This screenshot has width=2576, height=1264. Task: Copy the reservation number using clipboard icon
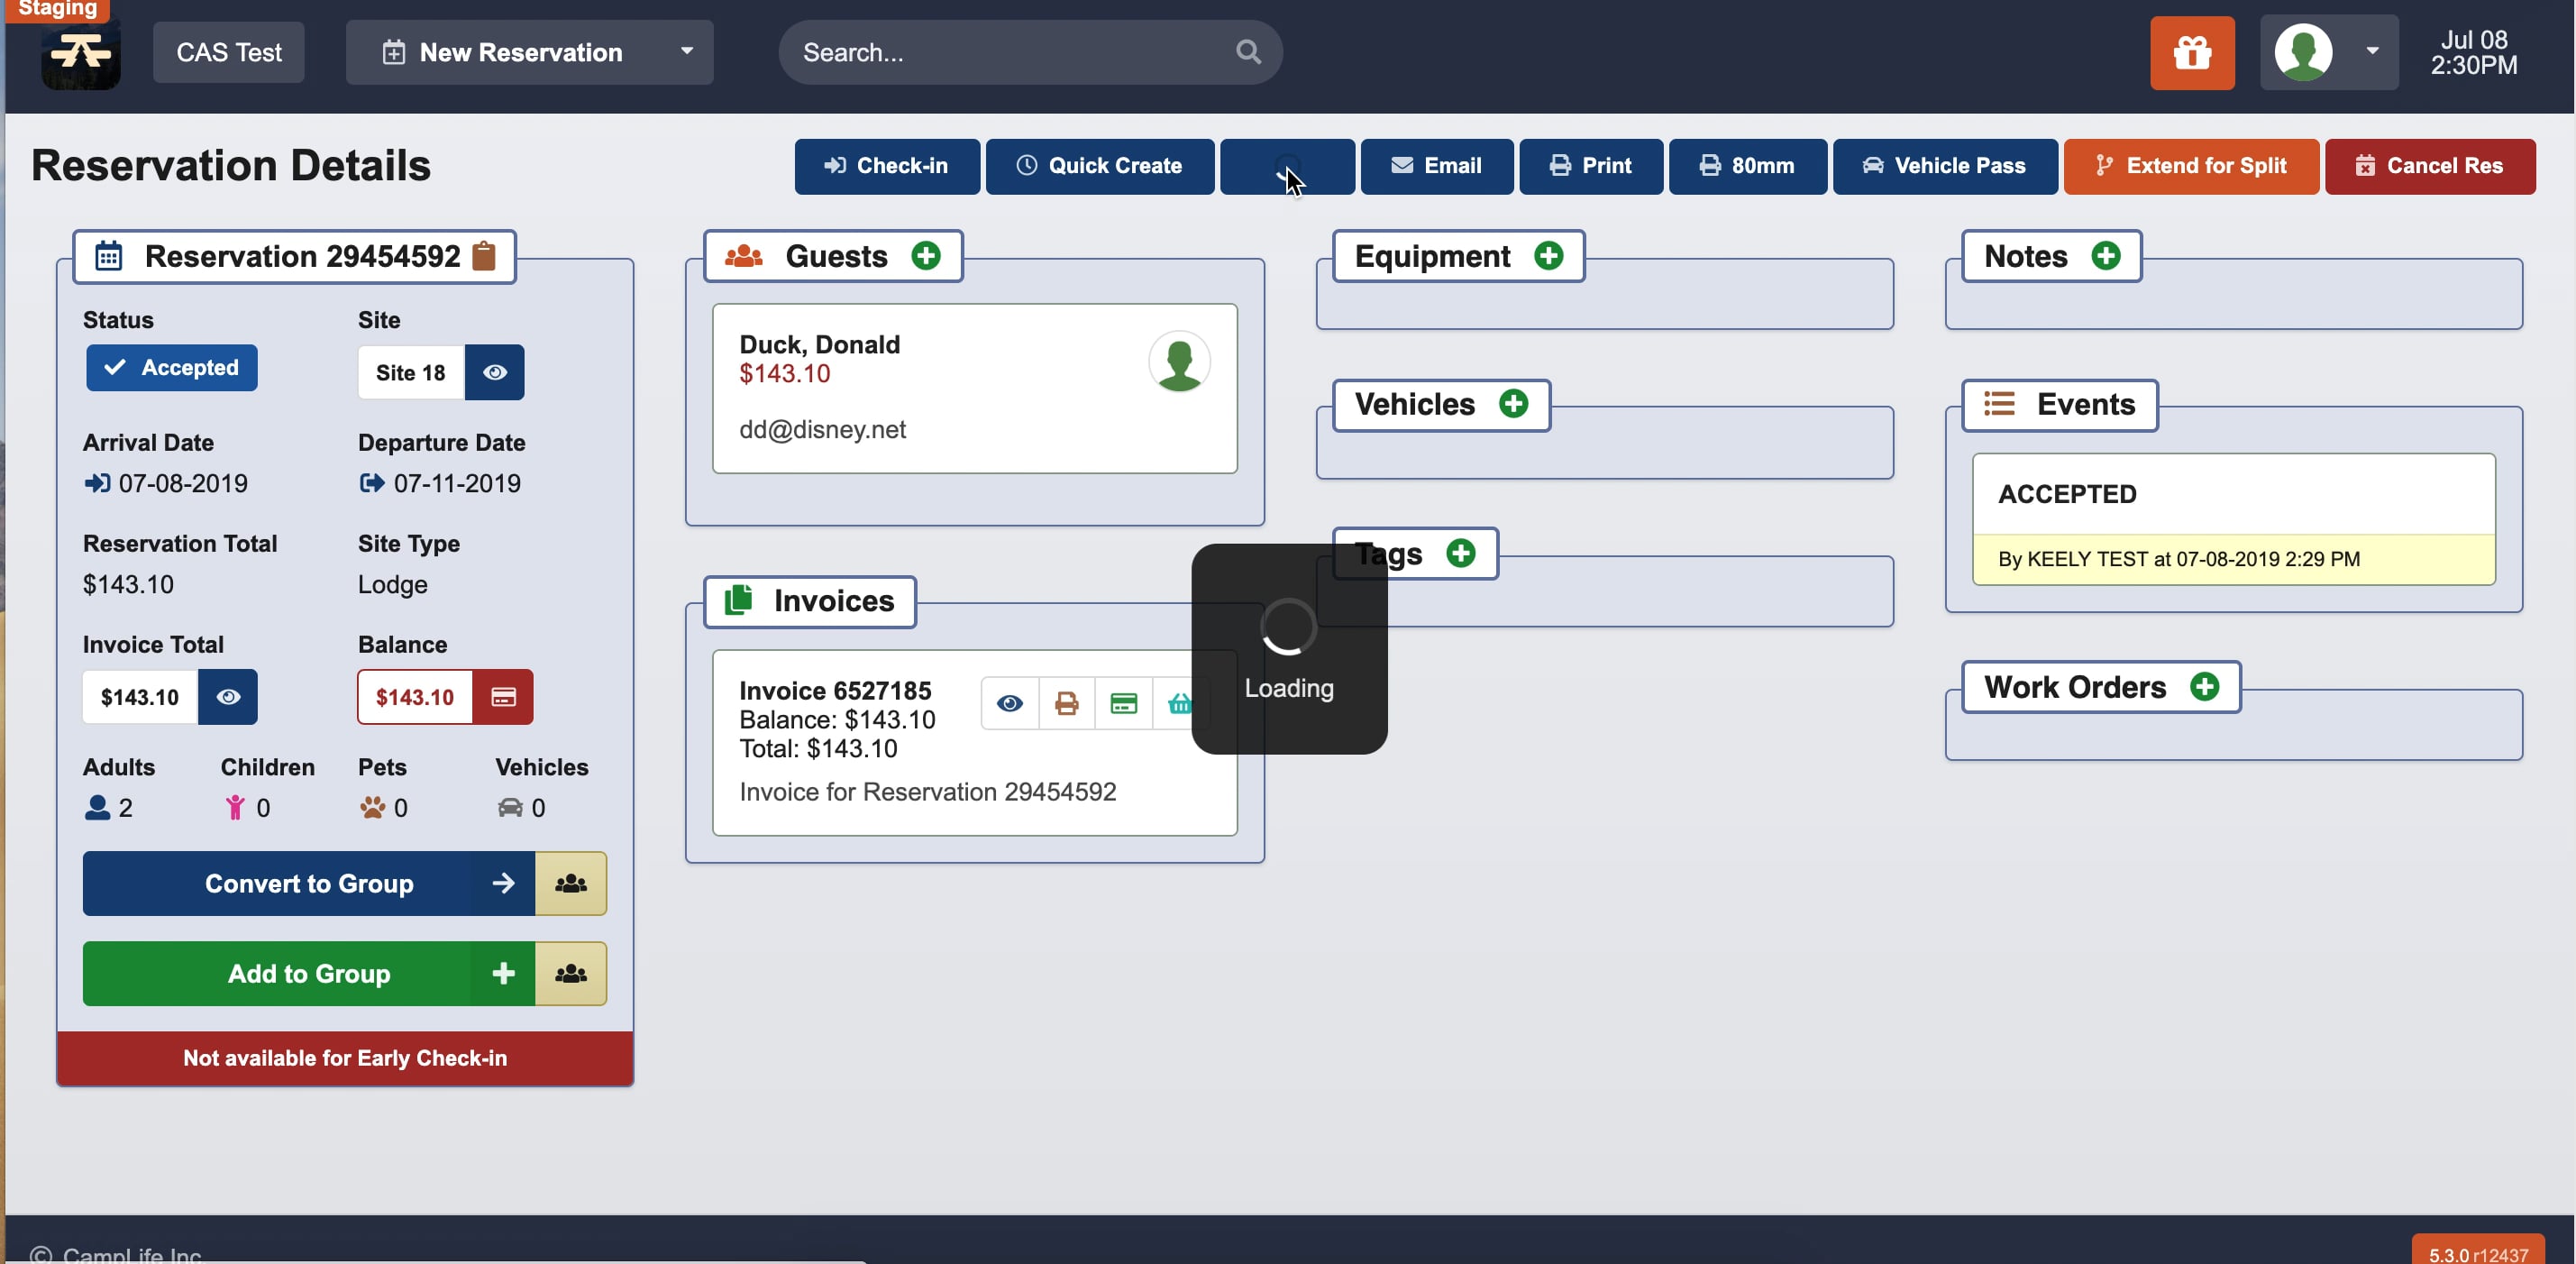(484, 257)
